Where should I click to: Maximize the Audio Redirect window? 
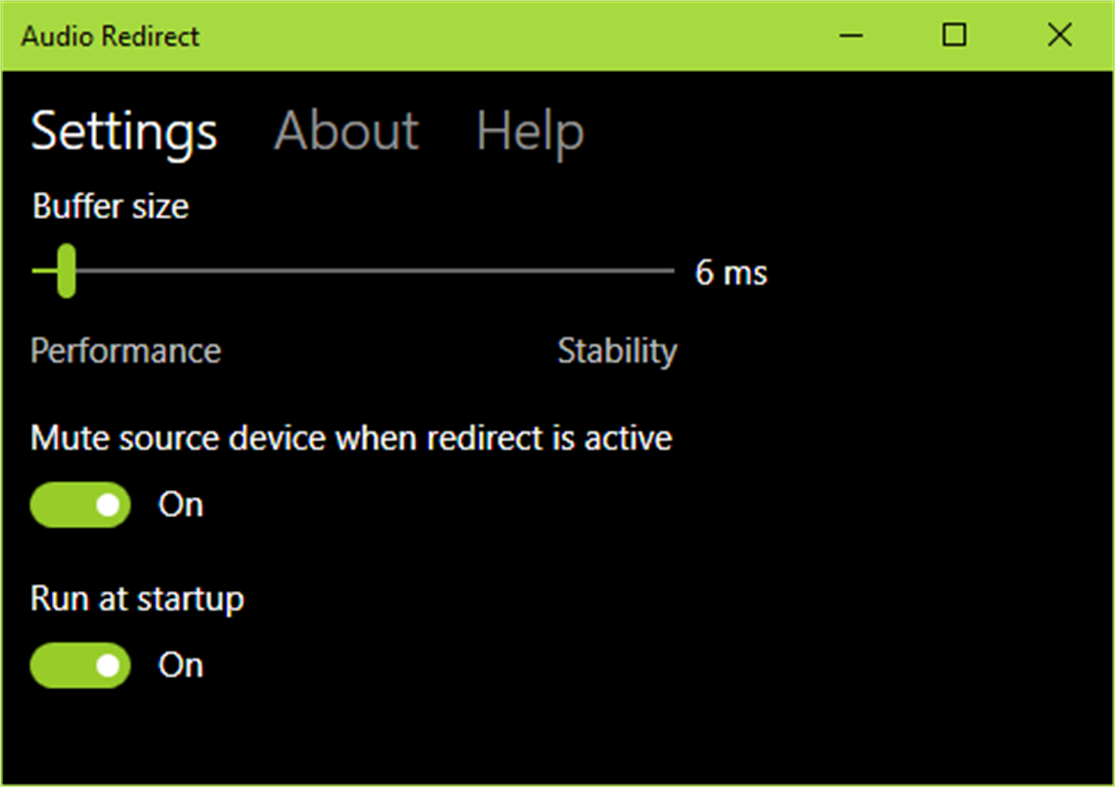pyautogui.click(x=955, y=36)
